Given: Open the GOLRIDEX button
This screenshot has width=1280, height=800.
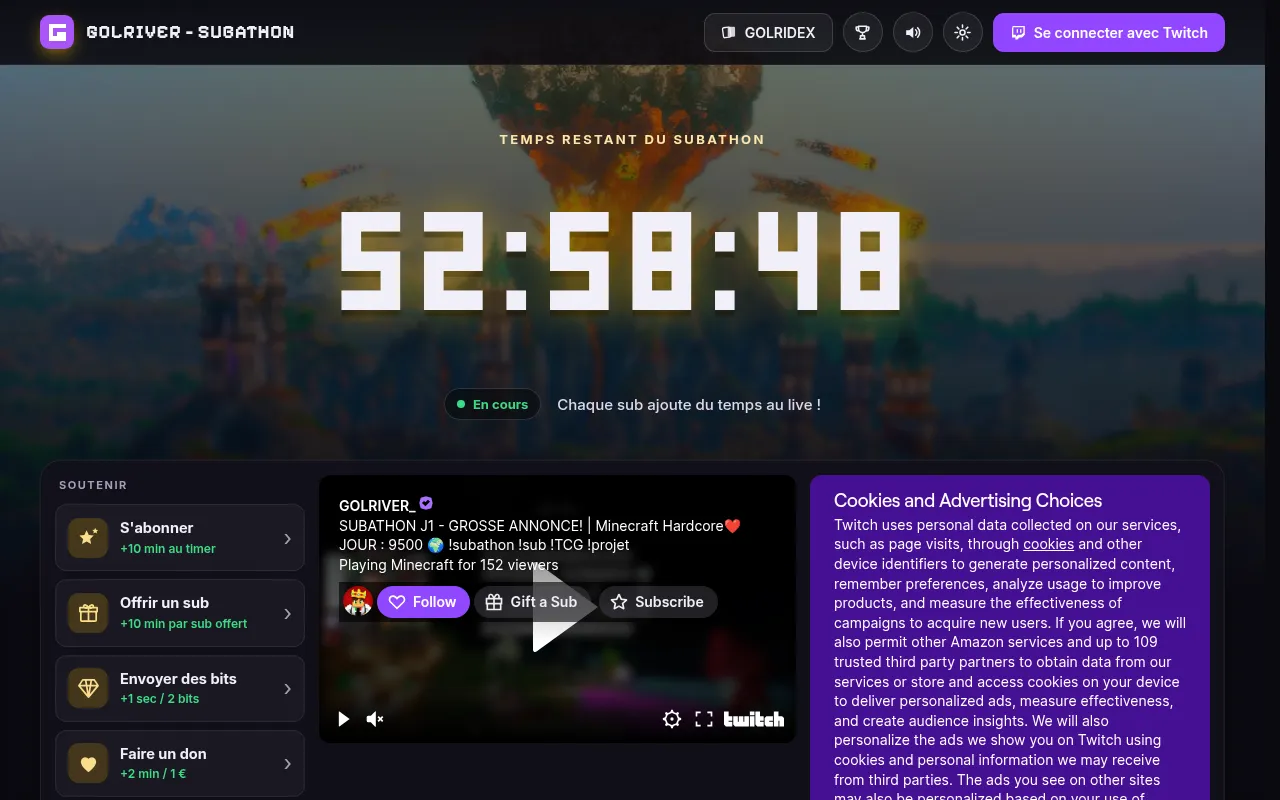Looking at the screenshot, I should click(x=768, y=32).
